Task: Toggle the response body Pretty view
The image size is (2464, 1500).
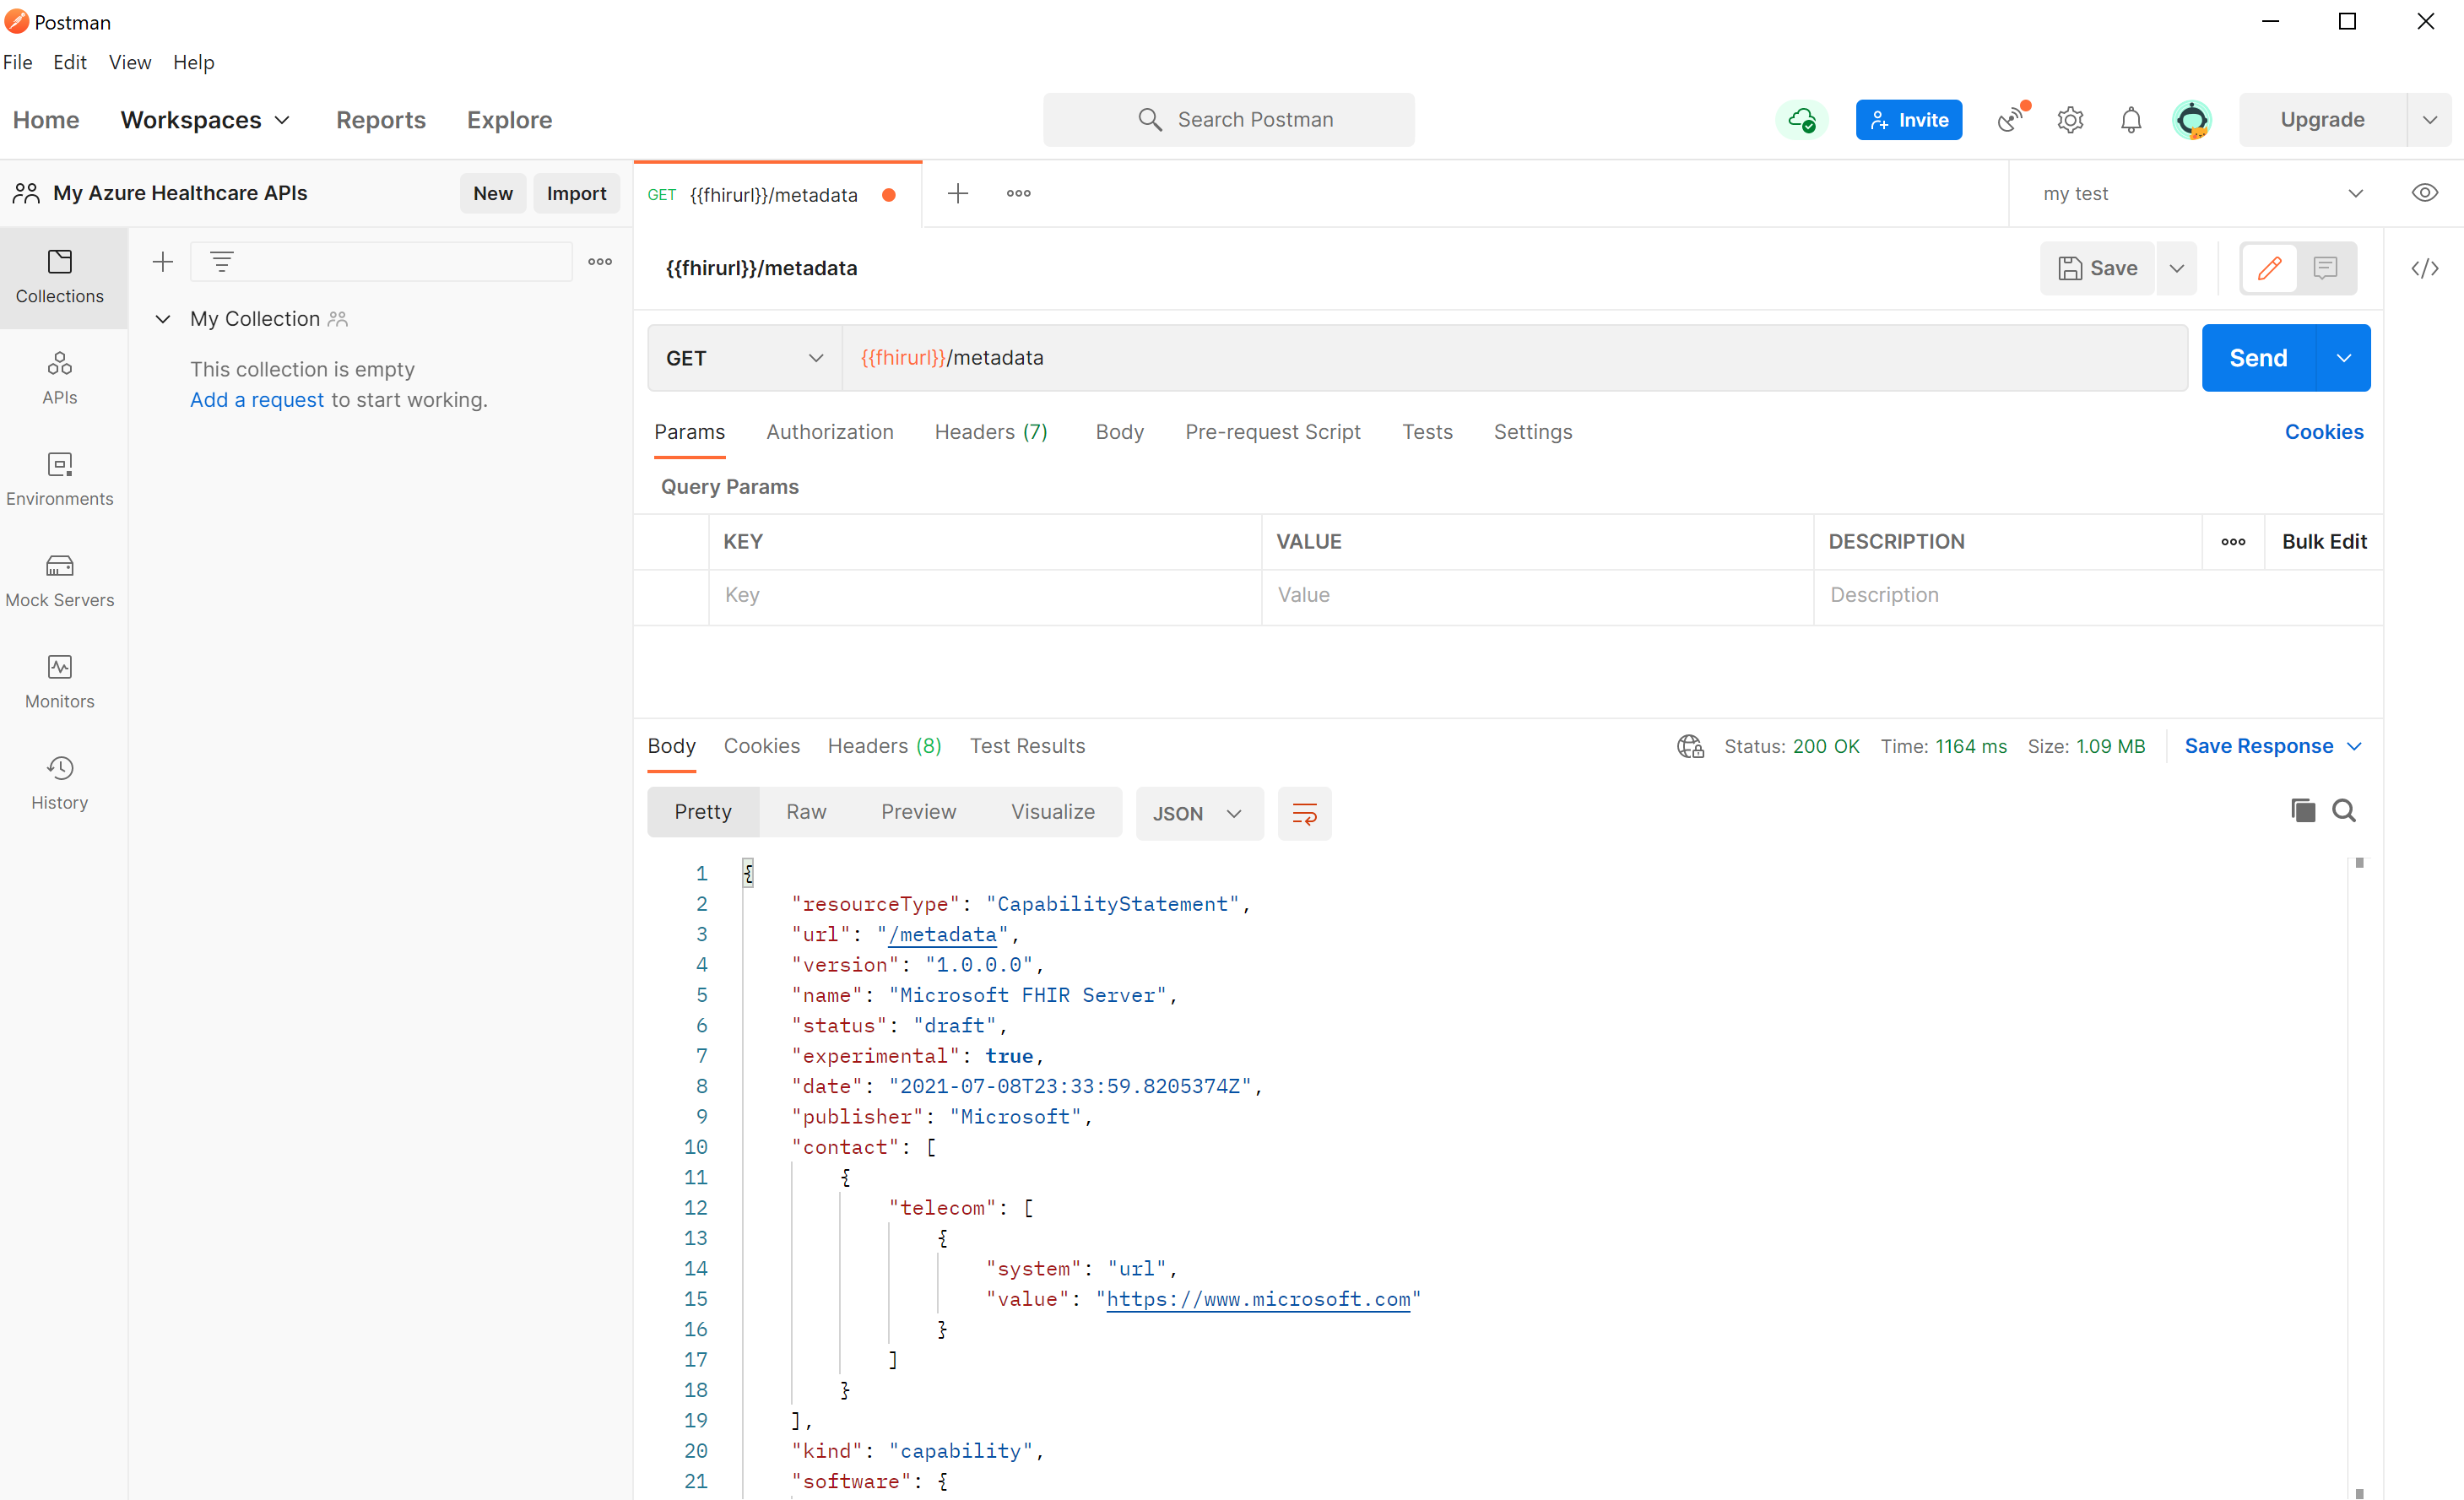Action: [702, 811]
